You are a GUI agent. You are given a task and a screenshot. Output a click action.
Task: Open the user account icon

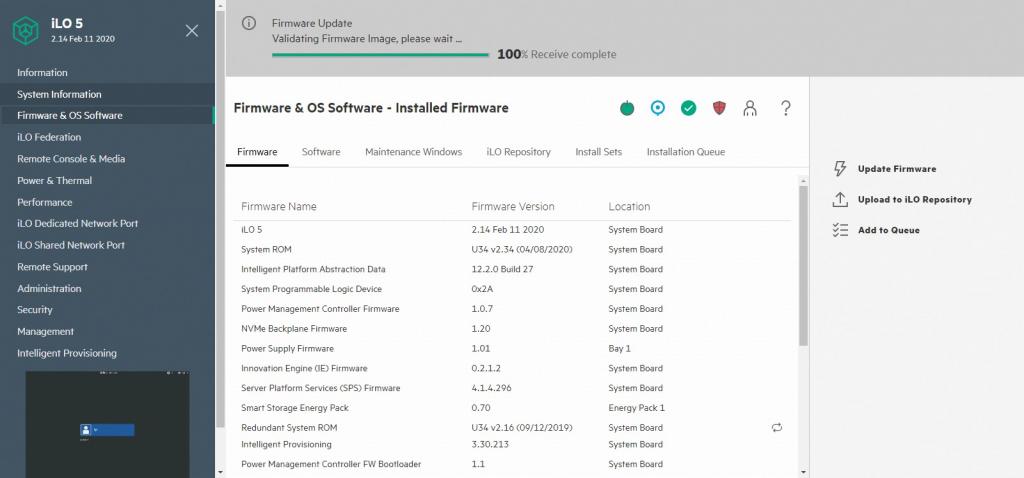click(750, 108)
